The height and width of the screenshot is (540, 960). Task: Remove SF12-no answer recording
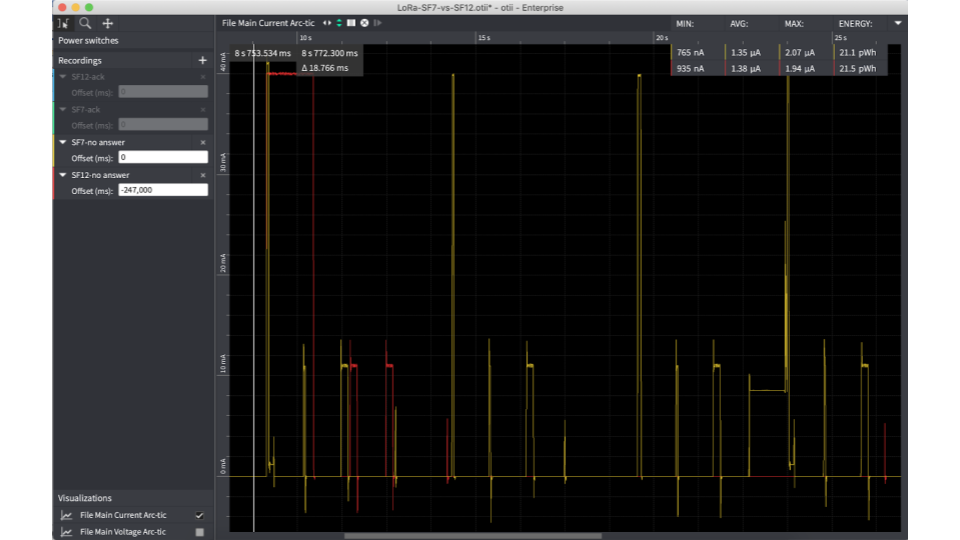[x=203, y=175]
